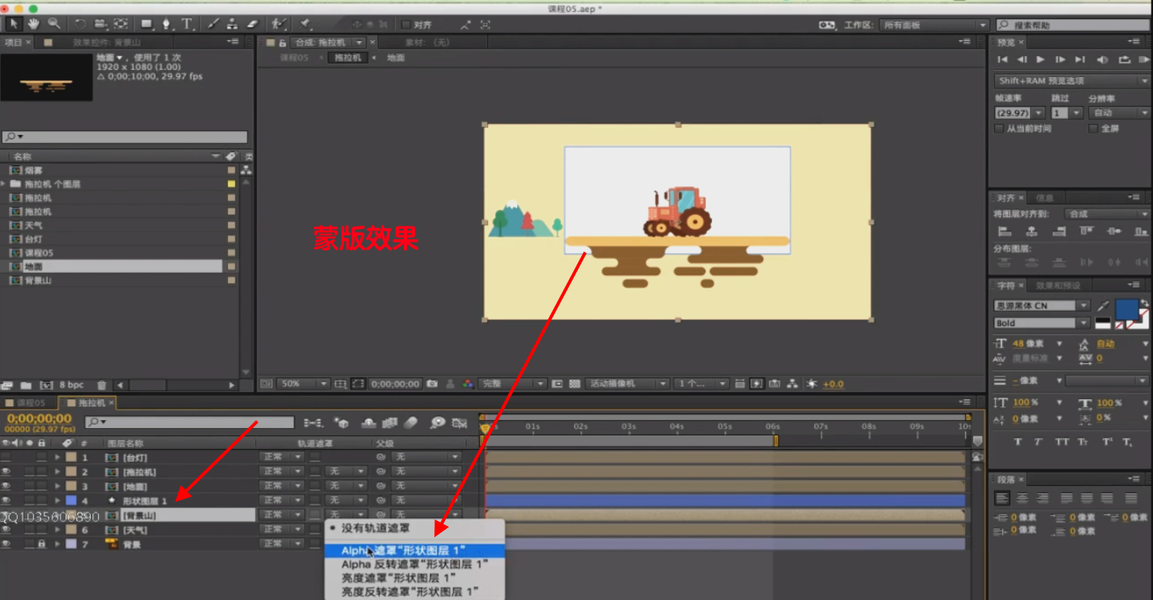Image resolution: width=1153 pixels, height=600 pixels.
Task: Click the composition mini-flowchart icon in timeline
Action: tap(313, 423)
